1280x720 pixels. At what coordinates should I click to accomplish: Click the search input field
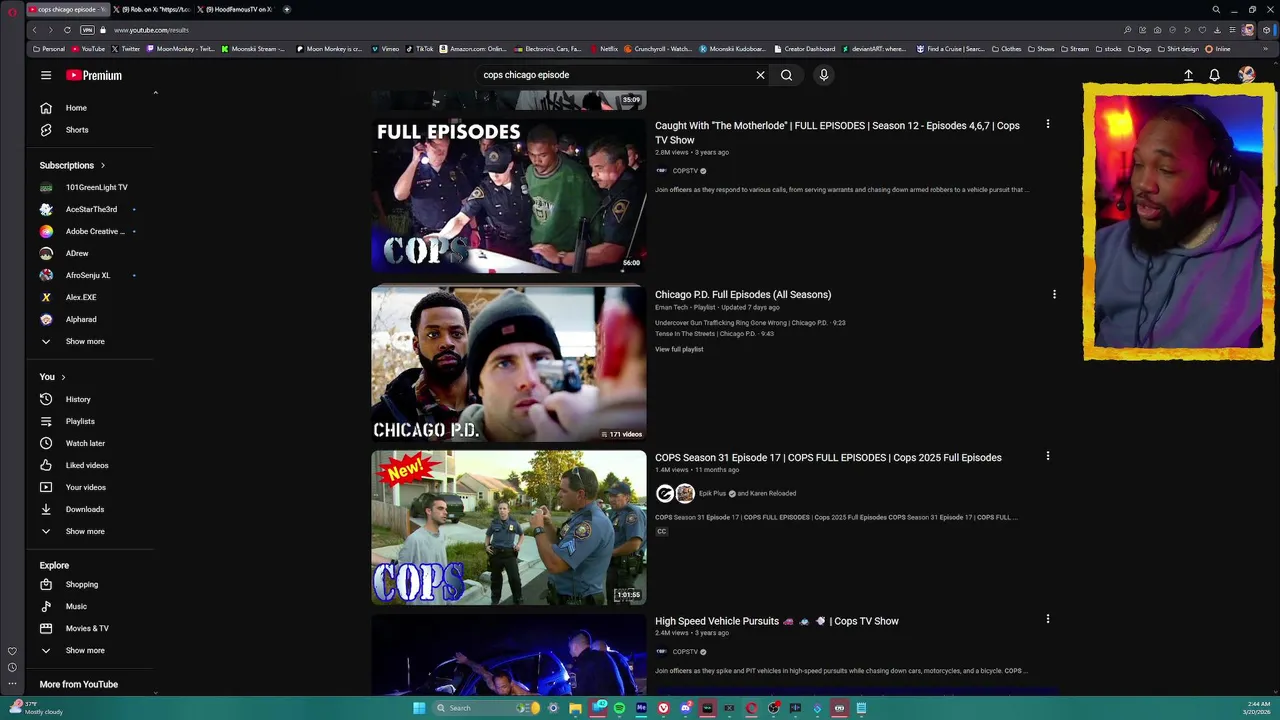(615, 75)
